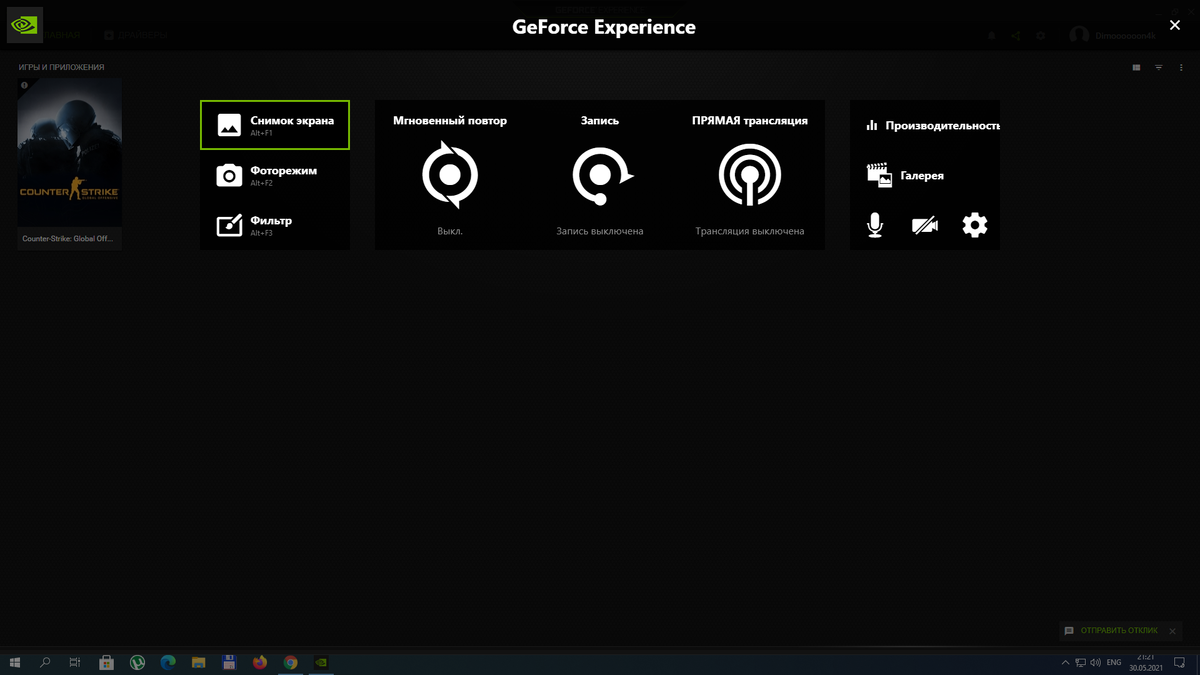
Task: Take a screenshot with Снимок экрана
Action: 275,125
